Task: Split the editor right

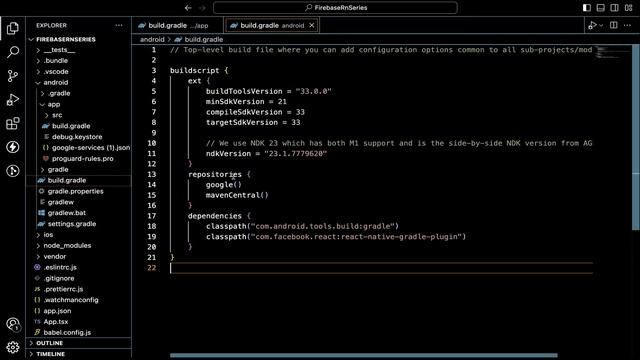Action: point(613,25)
